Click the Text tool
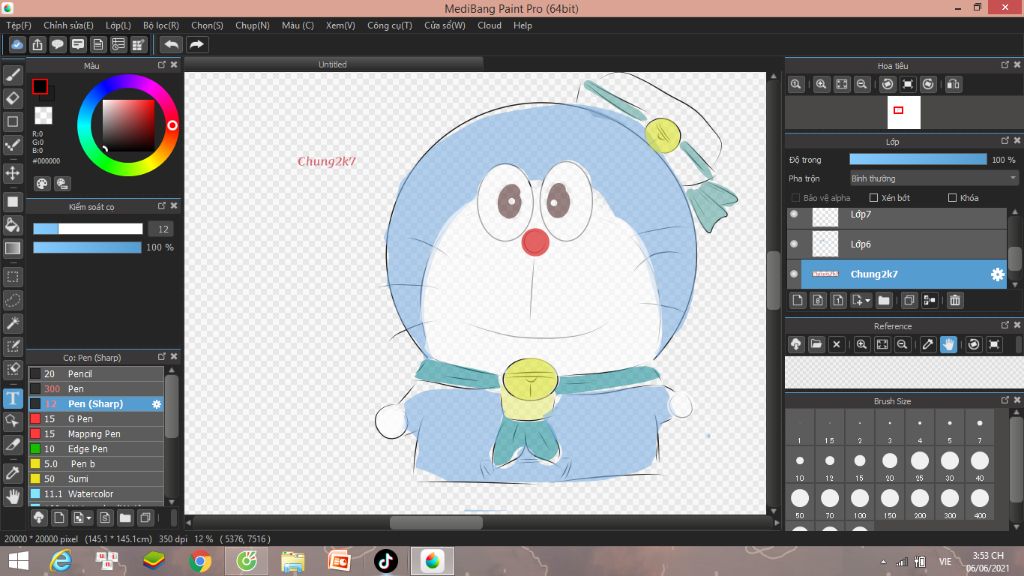The image size is (1024, 576). (x=12, y=398)
